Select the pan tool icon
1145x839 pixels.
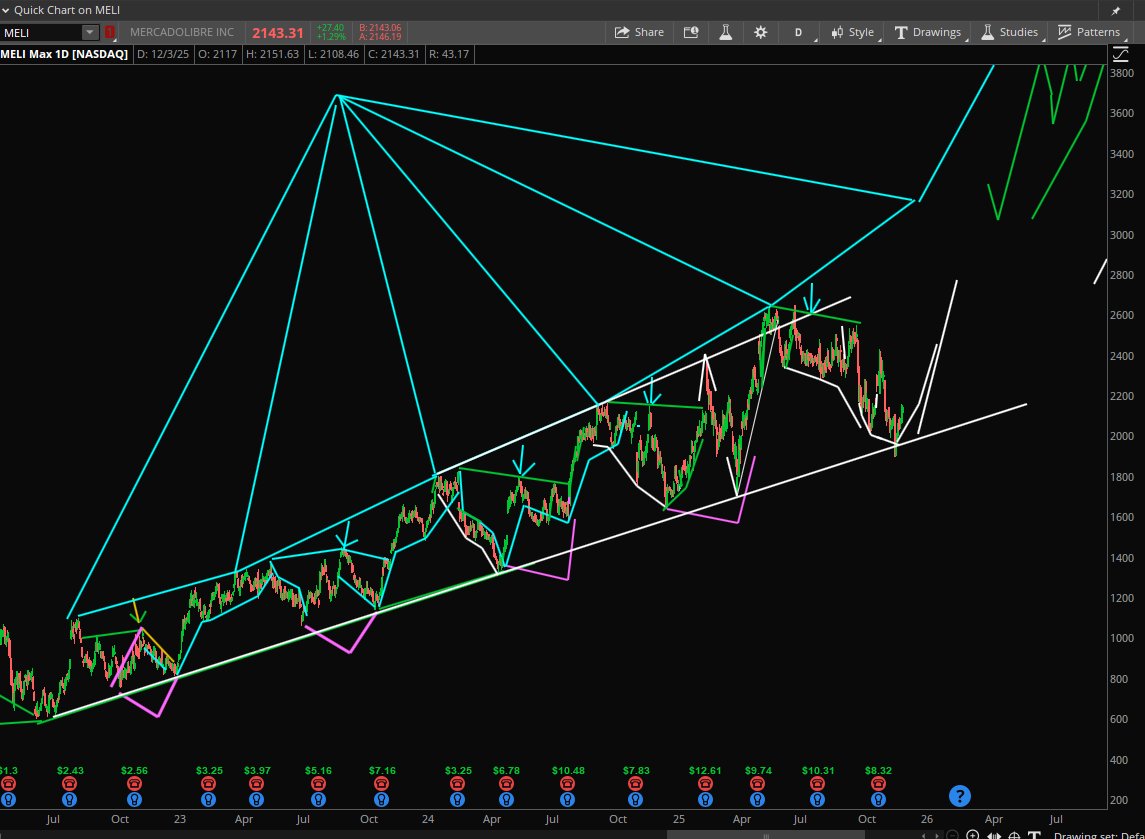click(994, 835)
